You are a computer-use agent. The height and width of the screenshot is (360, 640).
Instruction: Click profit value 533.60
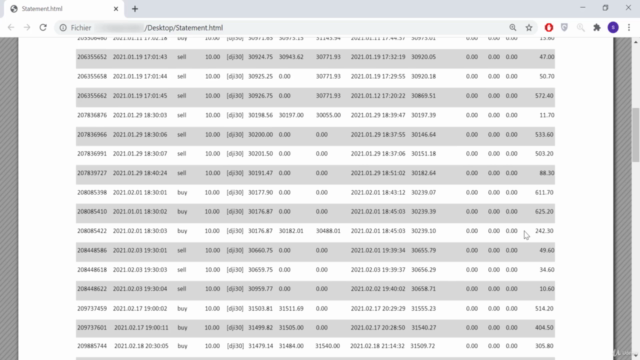[544, 134]
